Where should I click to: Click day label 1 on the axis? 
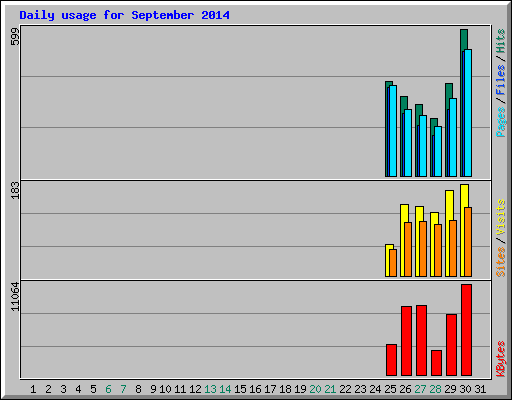click(x=33, y=389)
